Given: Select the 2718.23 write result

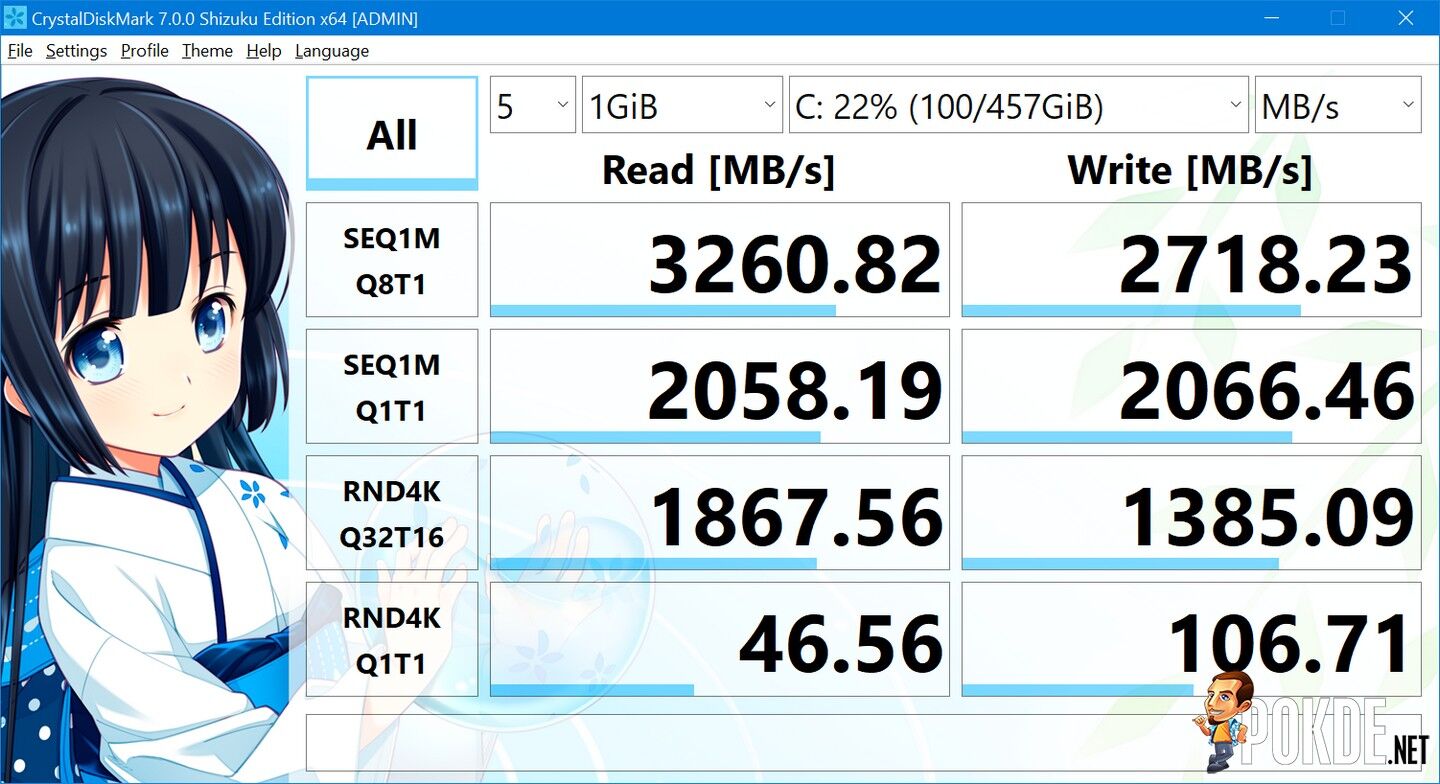Looking at the screenshot, I should tap(1191, 260).
